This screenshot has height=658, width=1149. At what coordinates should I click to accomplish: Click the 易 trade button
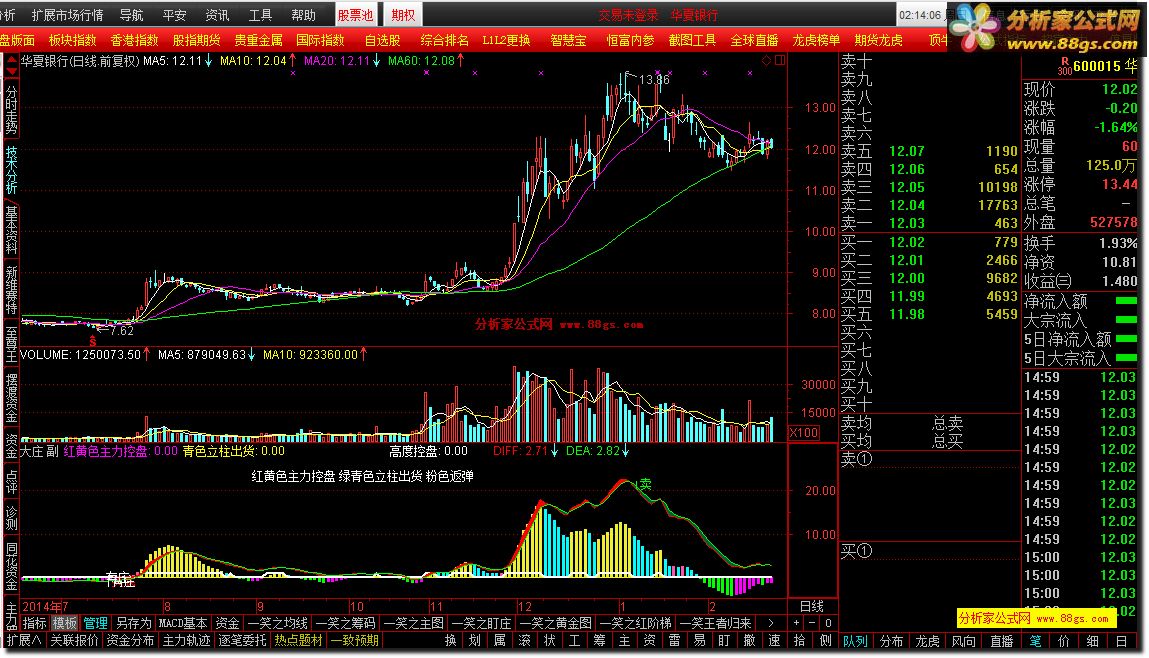pos(700,640)
